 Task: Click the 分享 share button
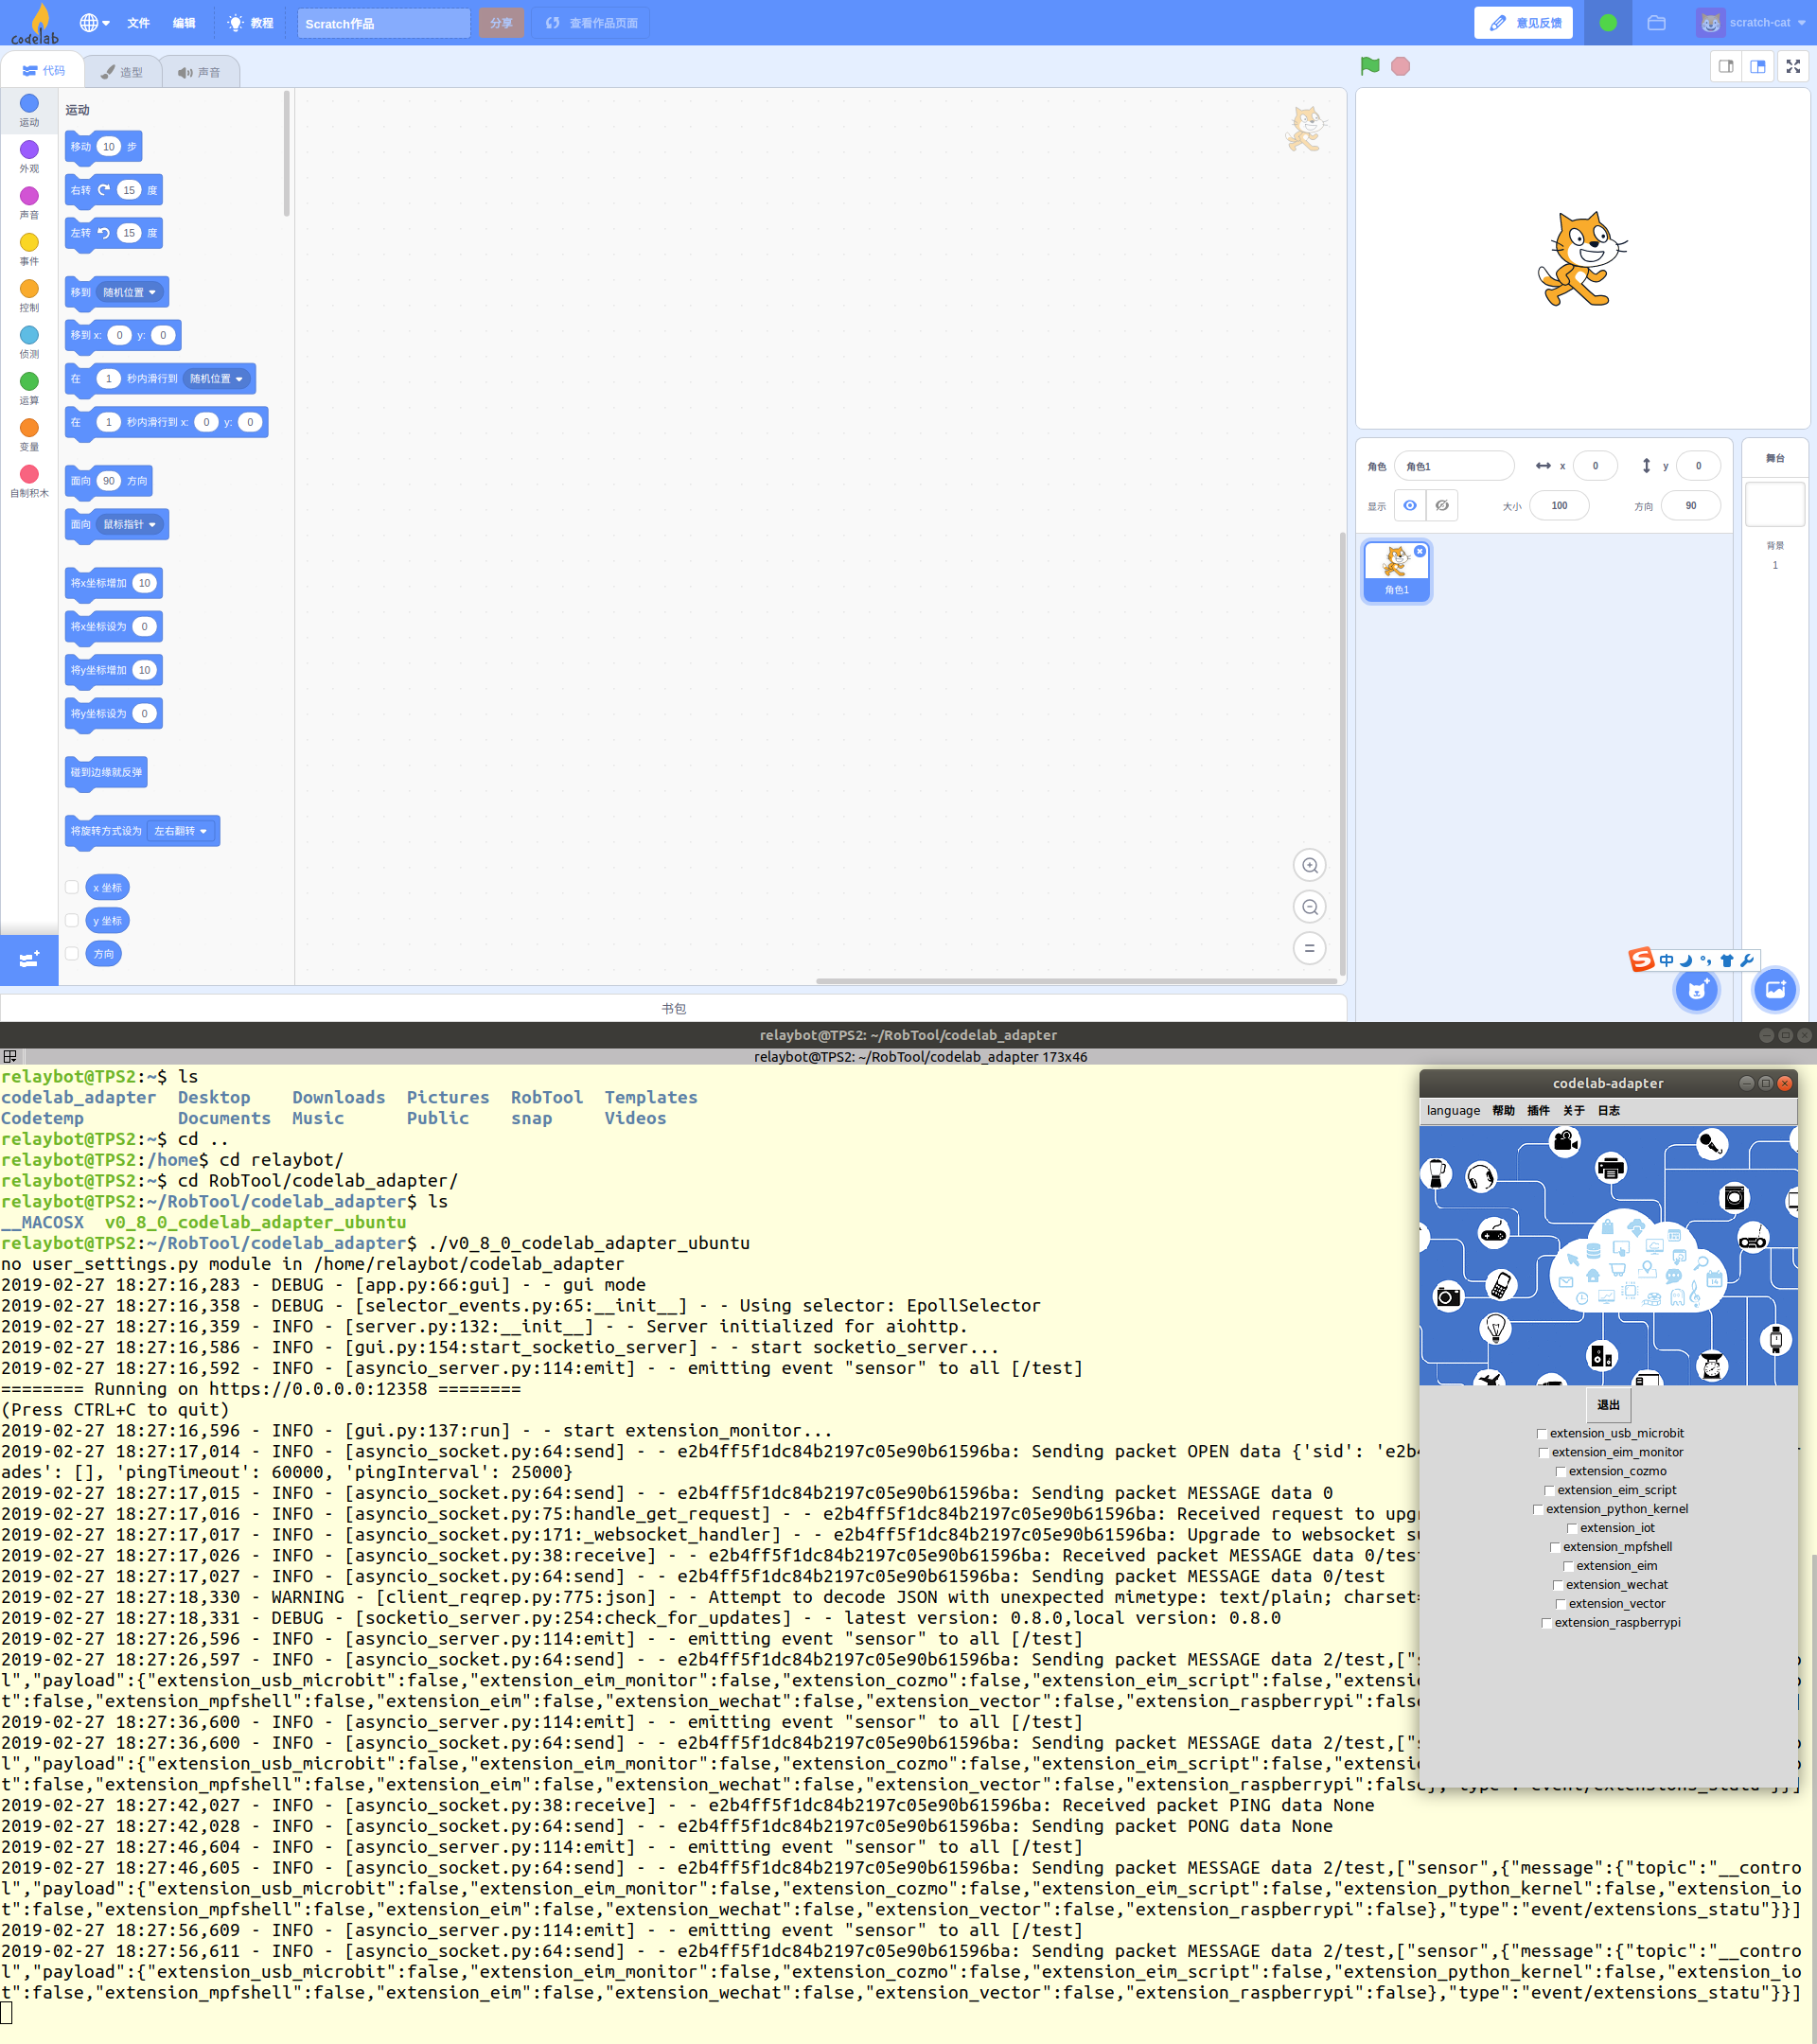(x=501, y=22)
